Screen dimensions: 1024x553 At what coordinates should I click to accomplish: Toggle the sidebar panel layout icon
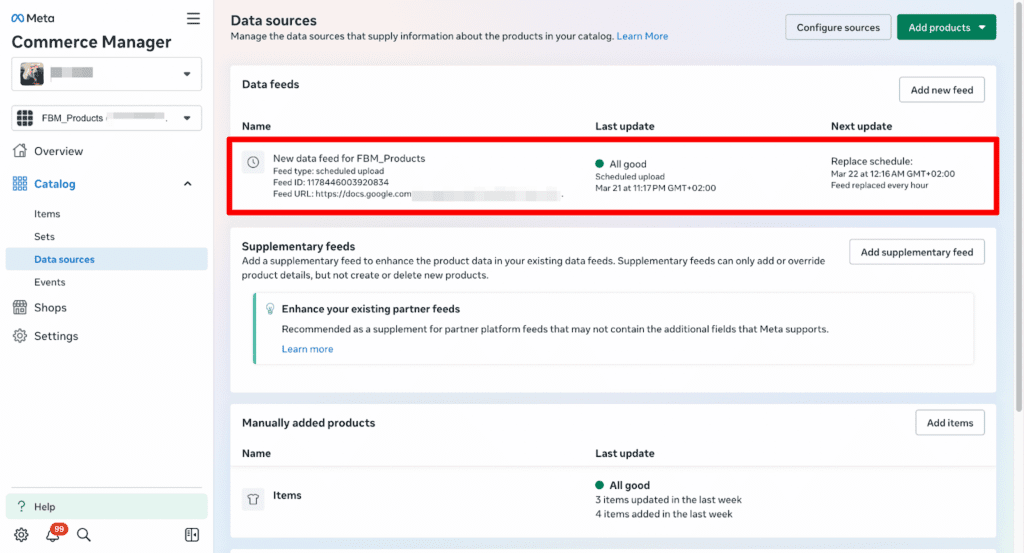[x=192, y=535]
